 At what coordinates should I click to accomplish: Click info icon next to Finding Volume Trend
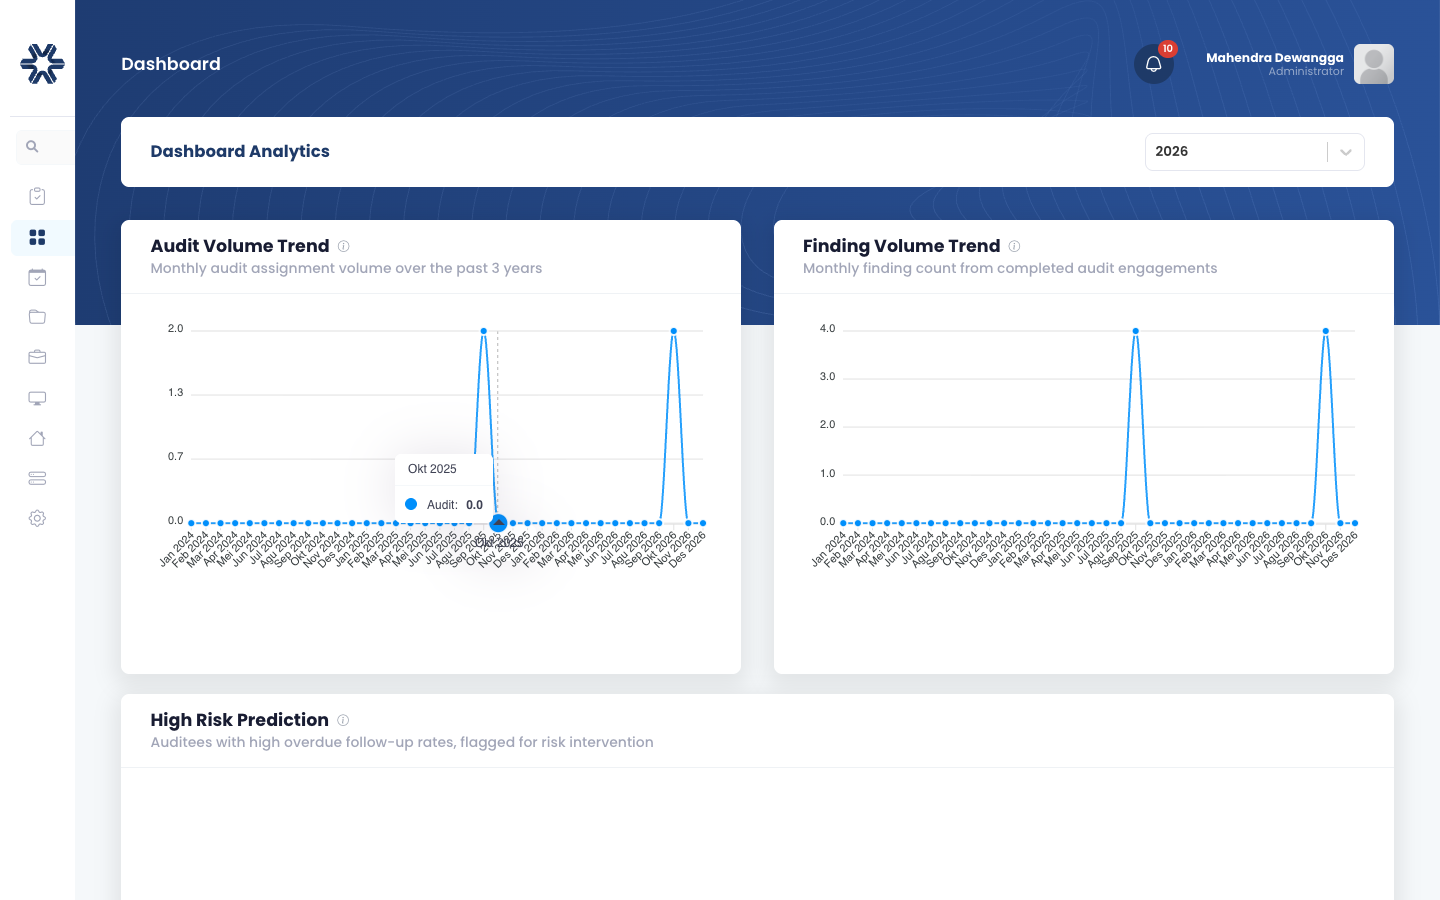pos(1014,246)
